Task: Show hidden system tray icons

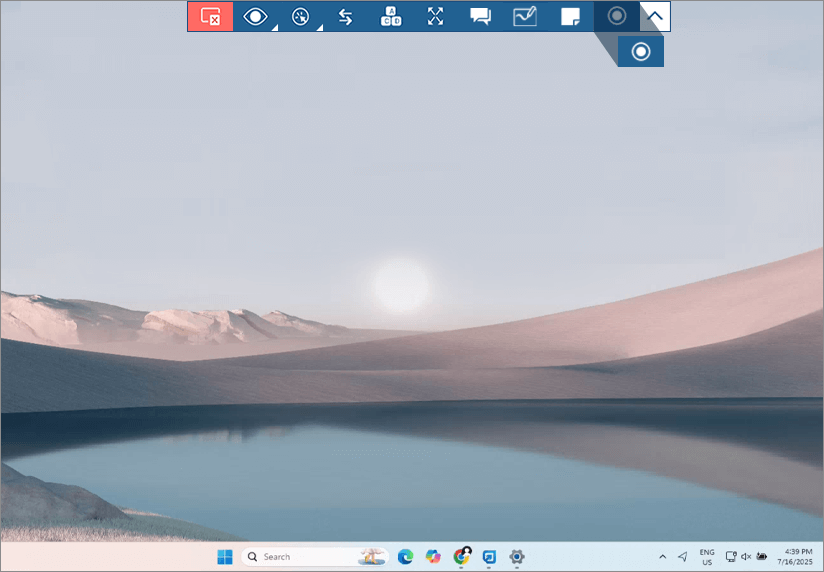Action: pyautogui.click(x=662, y=557)
